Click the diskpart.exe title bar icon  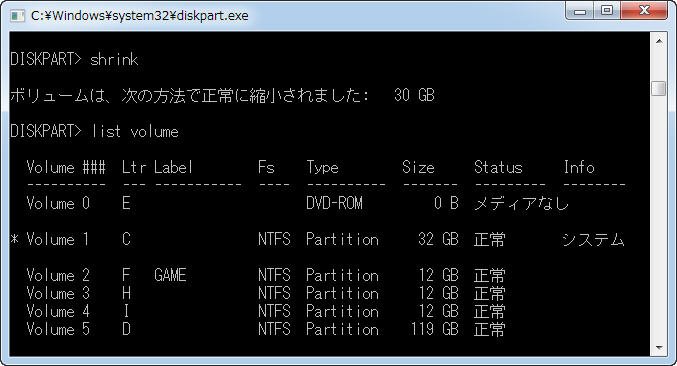pyautogui.click(x=17, y=16)
